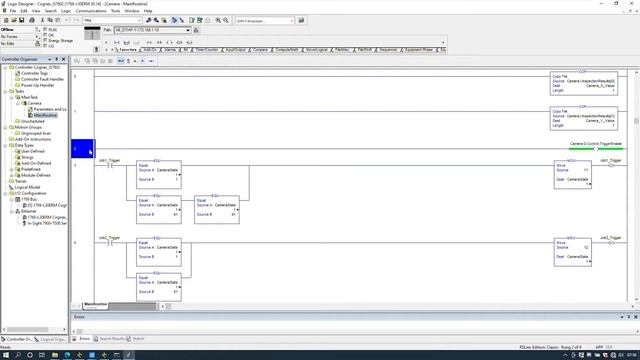Open the Path combo box dropdown

pyautogui.click(x=188, y=30)
